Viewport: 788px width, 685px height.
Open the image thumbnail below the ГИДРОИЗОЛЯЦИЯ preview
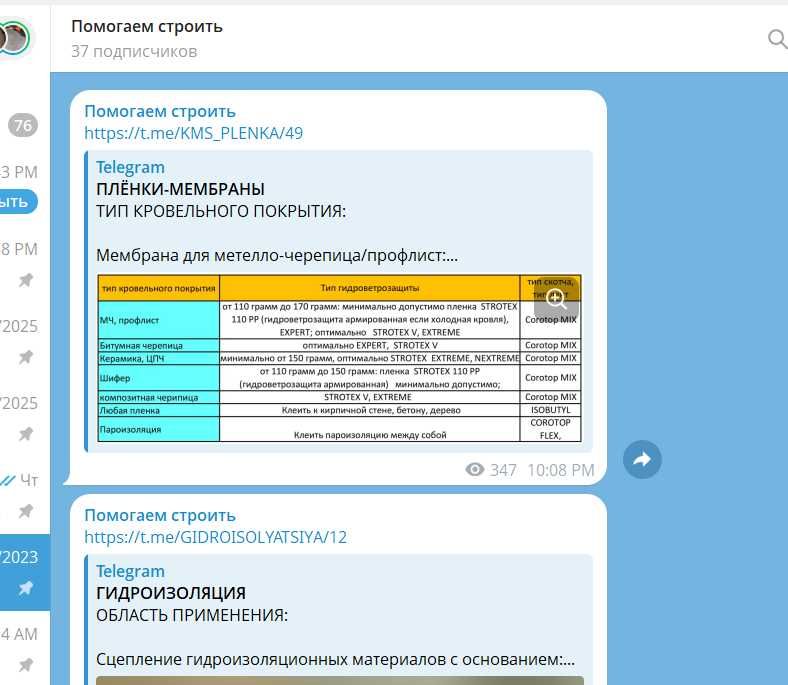(340, 680)
